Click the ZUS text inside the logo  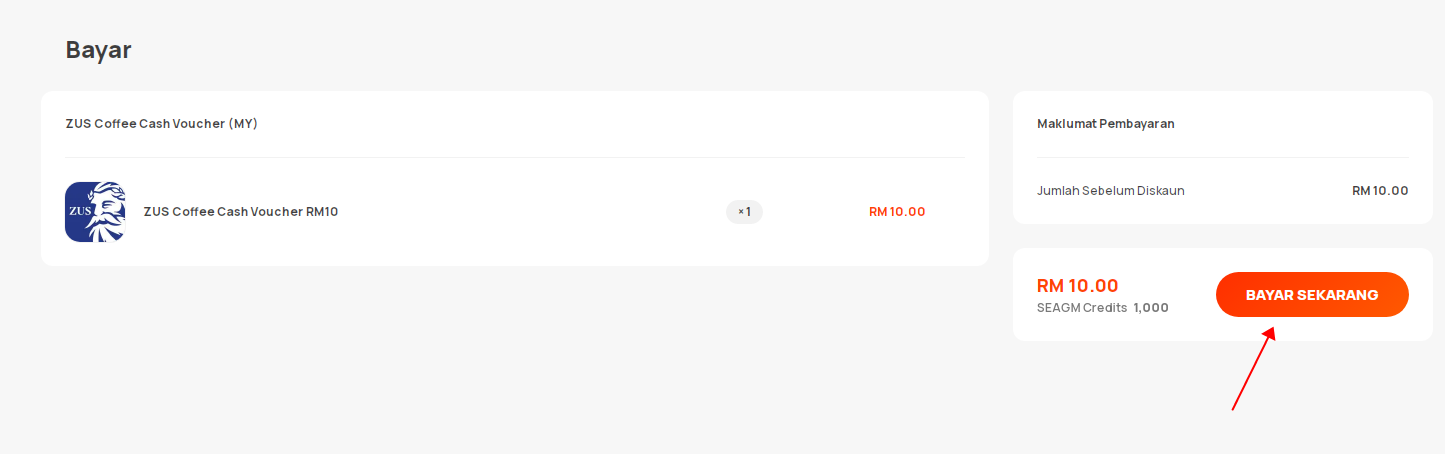(79, 211)
